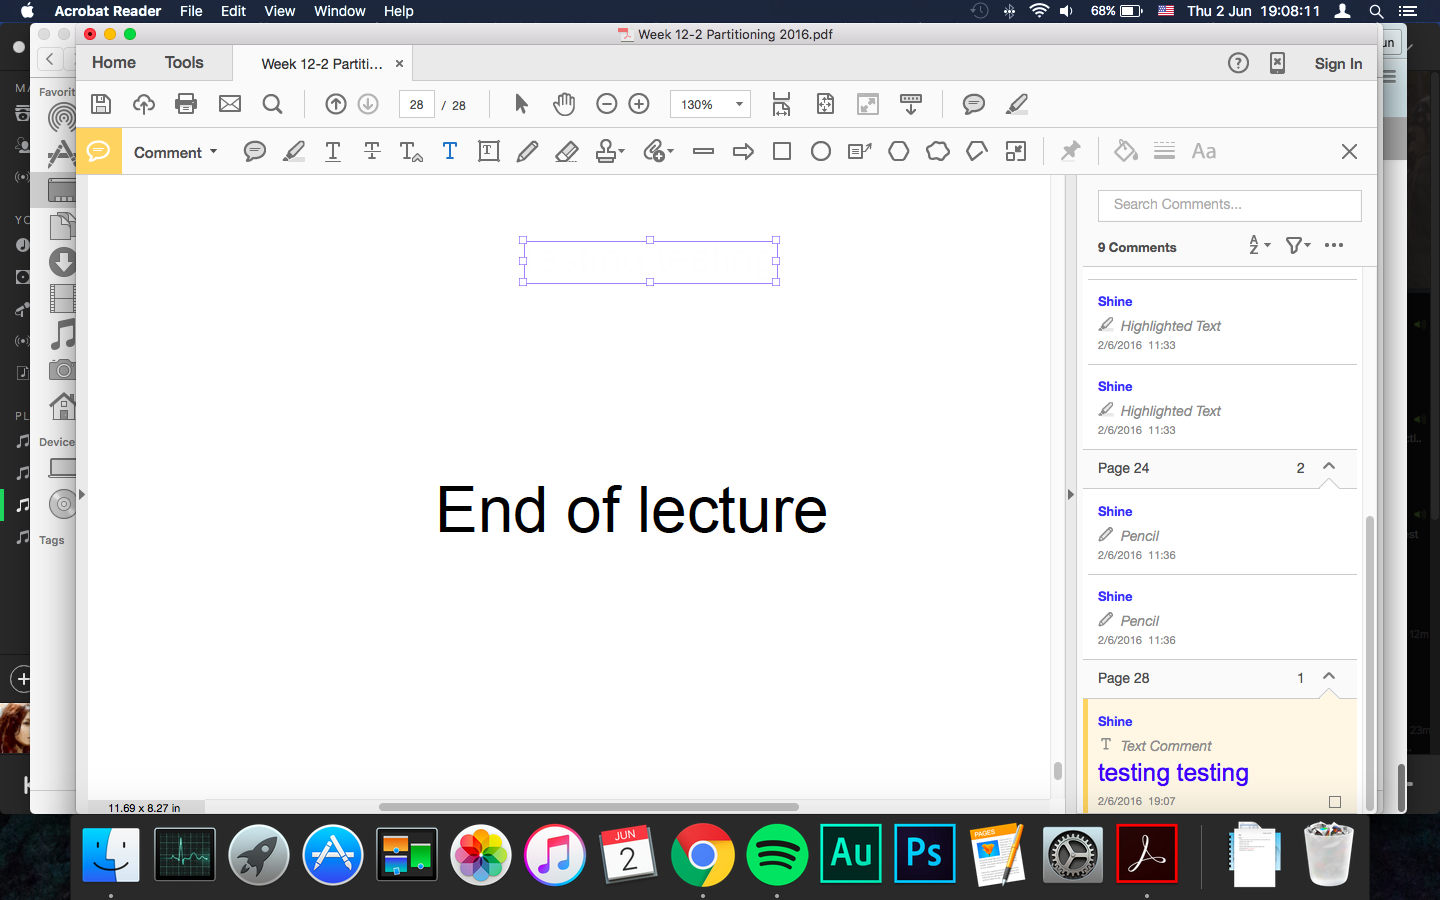Viewport: 1440px width, 900px height.
Task: Switch to the Home tab
Action: [x=114, y=62]
